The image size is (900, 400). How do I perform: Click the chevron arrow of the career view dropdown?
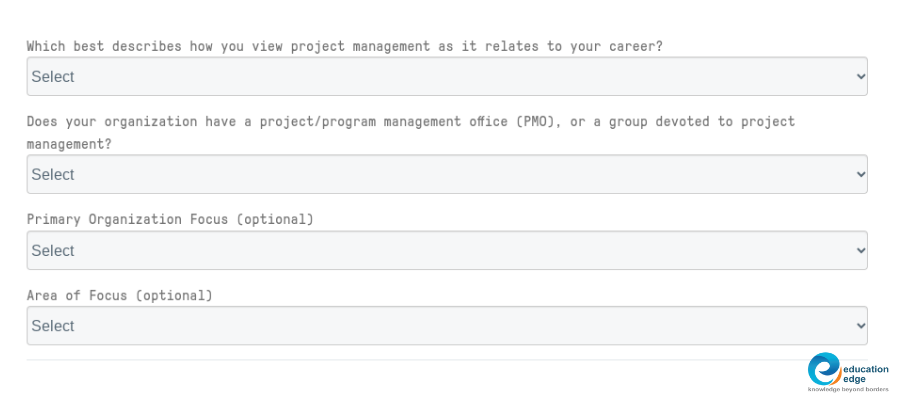coord(860,76)
